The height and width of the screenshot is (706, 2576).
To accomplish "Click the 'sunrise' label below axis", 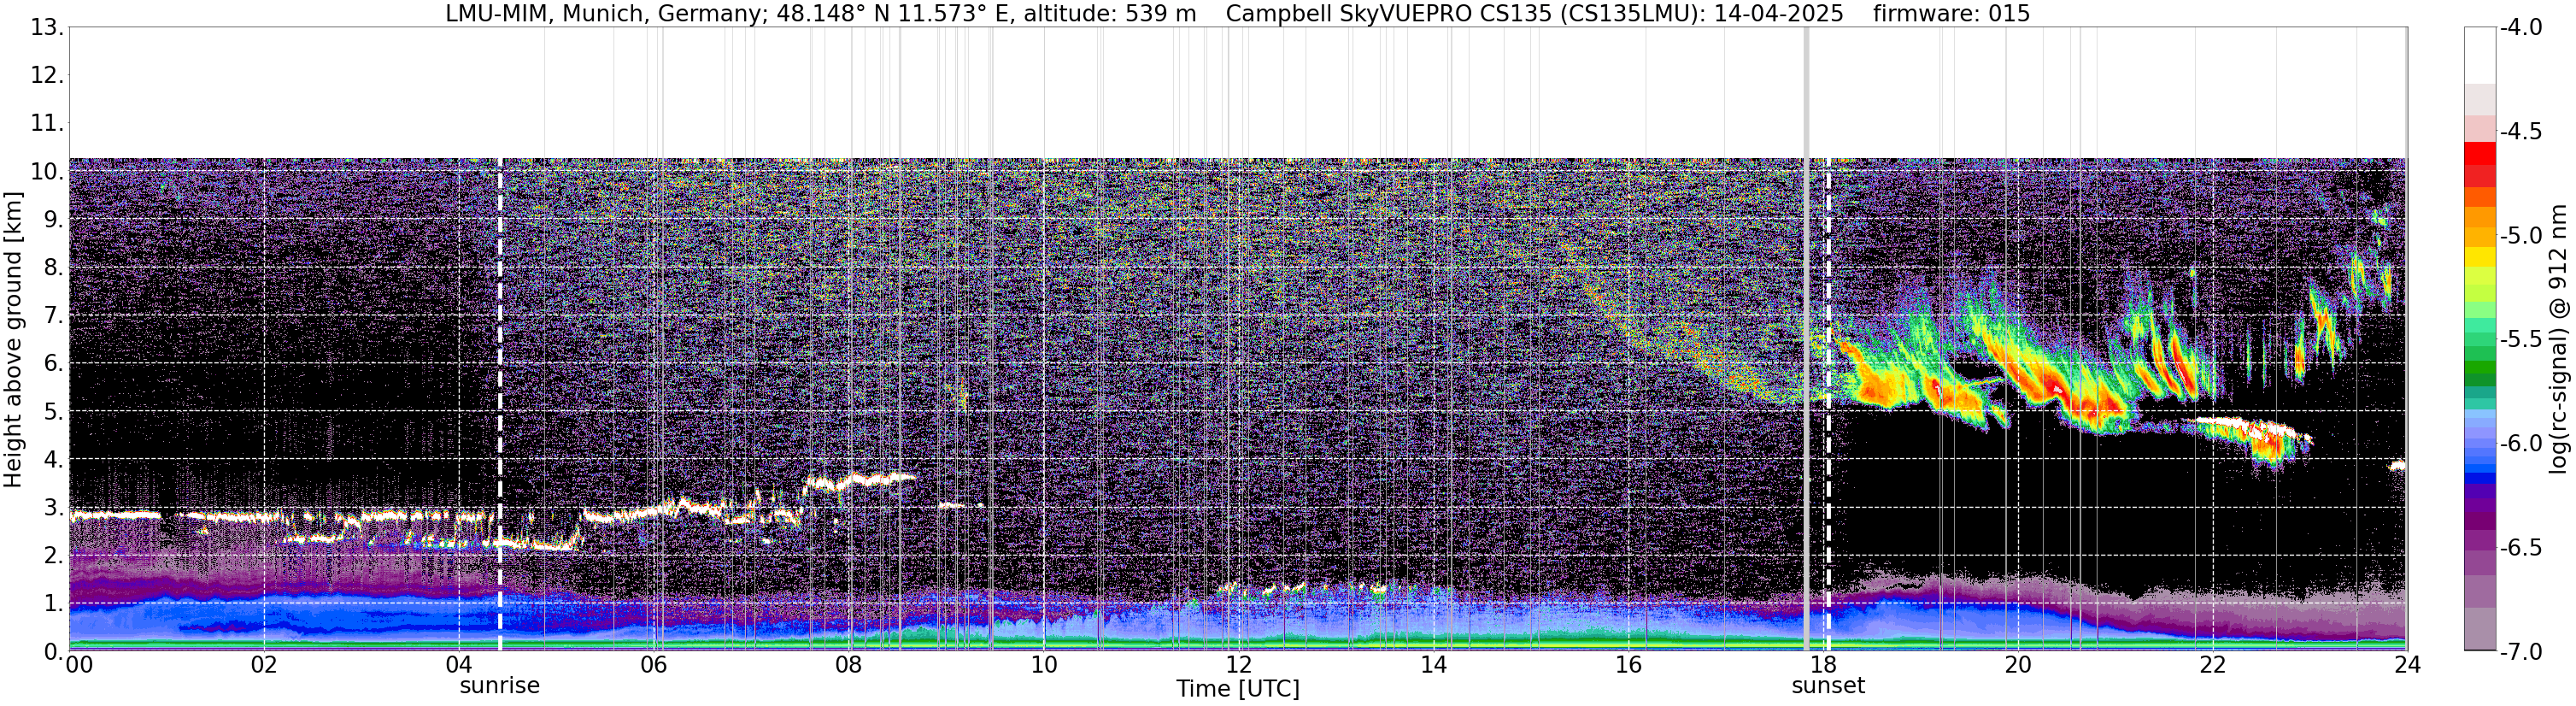I will tap(499, 686).
